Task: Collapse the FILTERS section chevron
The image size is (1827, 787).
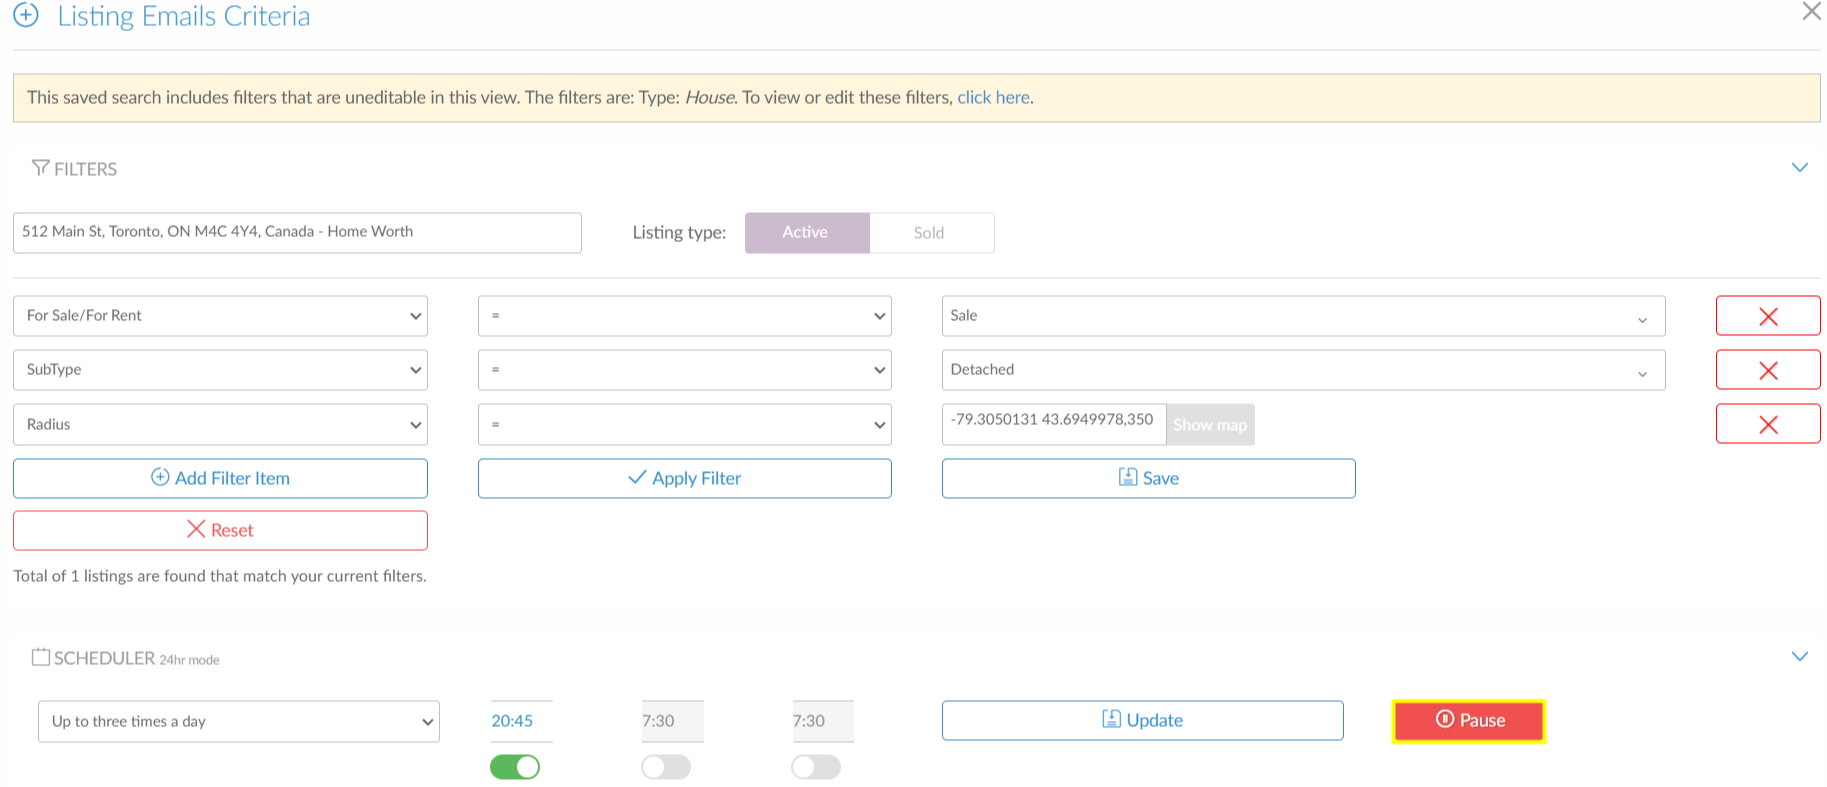Action: tap(1799, 167)
